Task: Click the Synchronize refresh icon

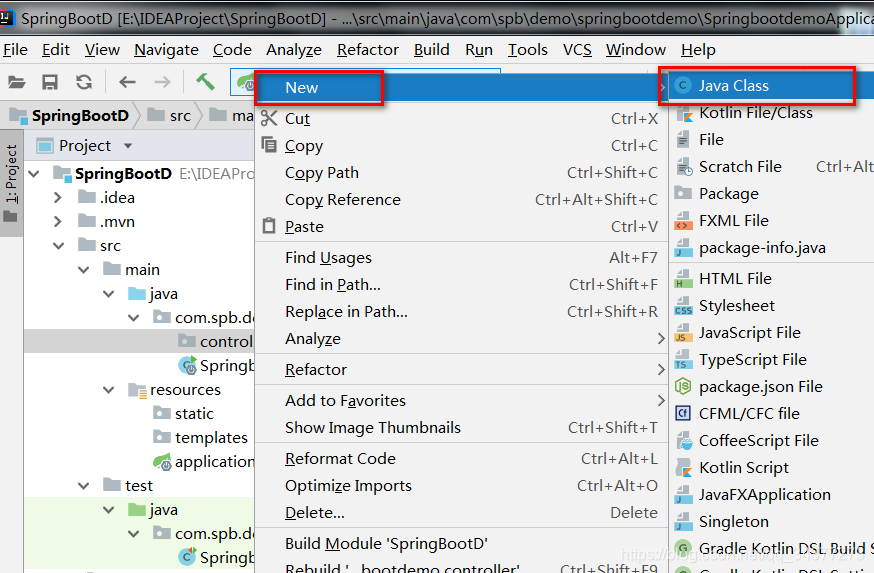Action: (x=84, y=82)
